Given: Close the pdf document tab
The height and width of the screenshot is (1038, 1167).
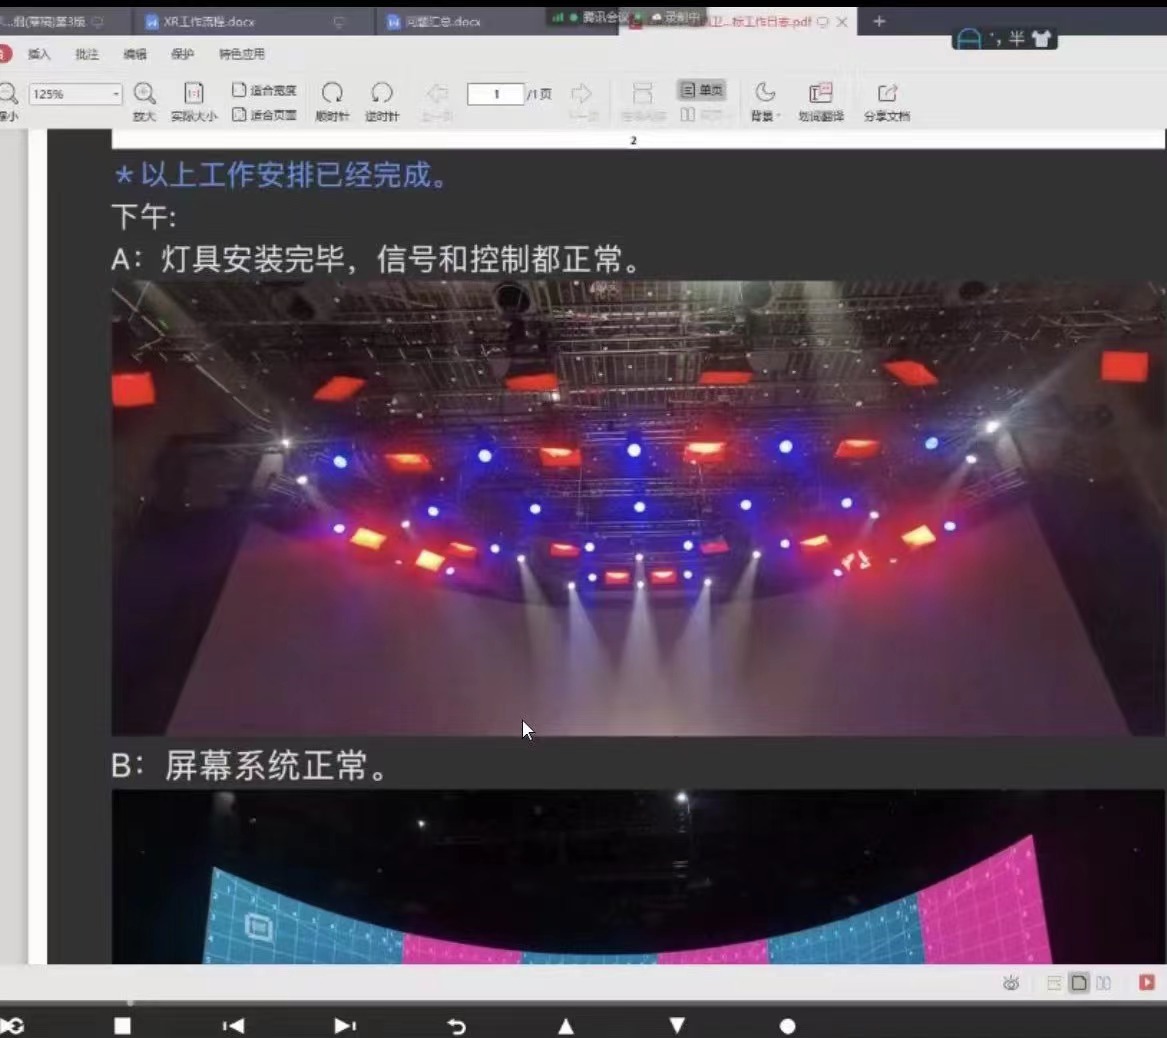Looking at the screenshot, I should click(x=842, y=22).
